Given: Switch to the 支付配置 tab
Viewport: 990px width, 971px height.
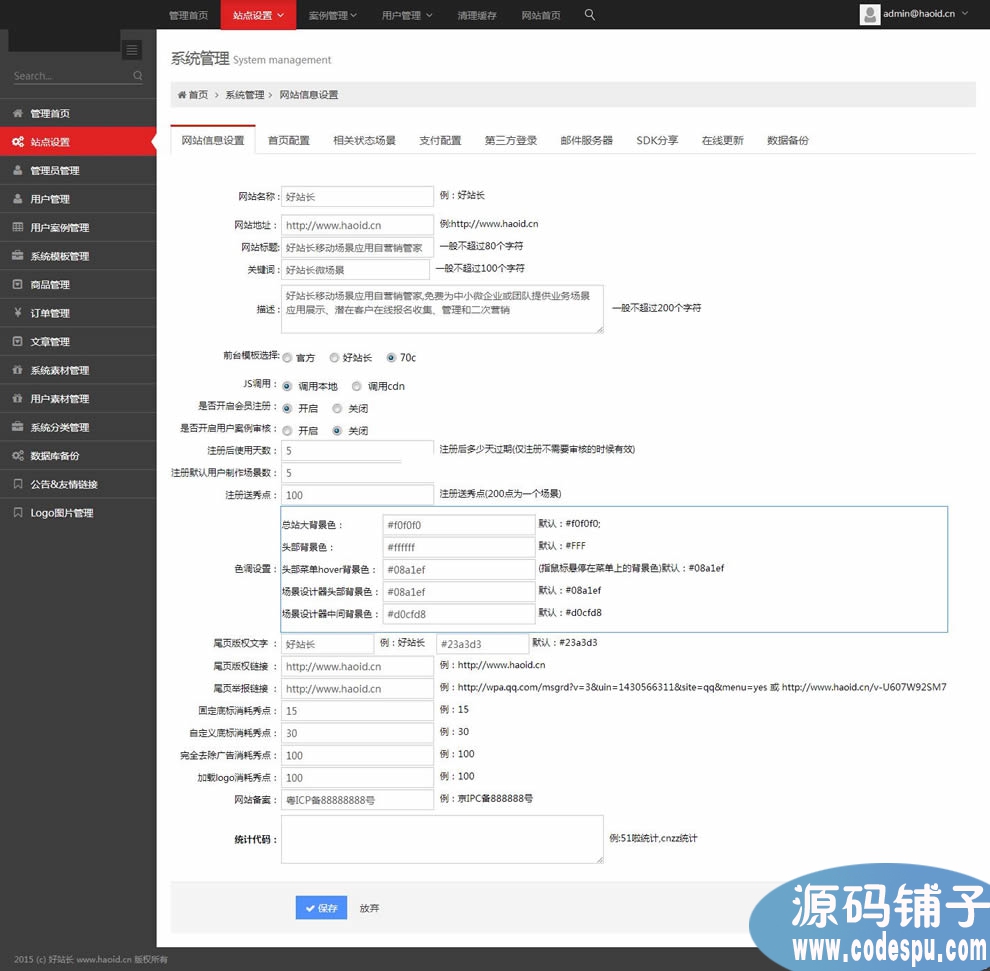Looking at the screenshot, I should coord(440,140).
